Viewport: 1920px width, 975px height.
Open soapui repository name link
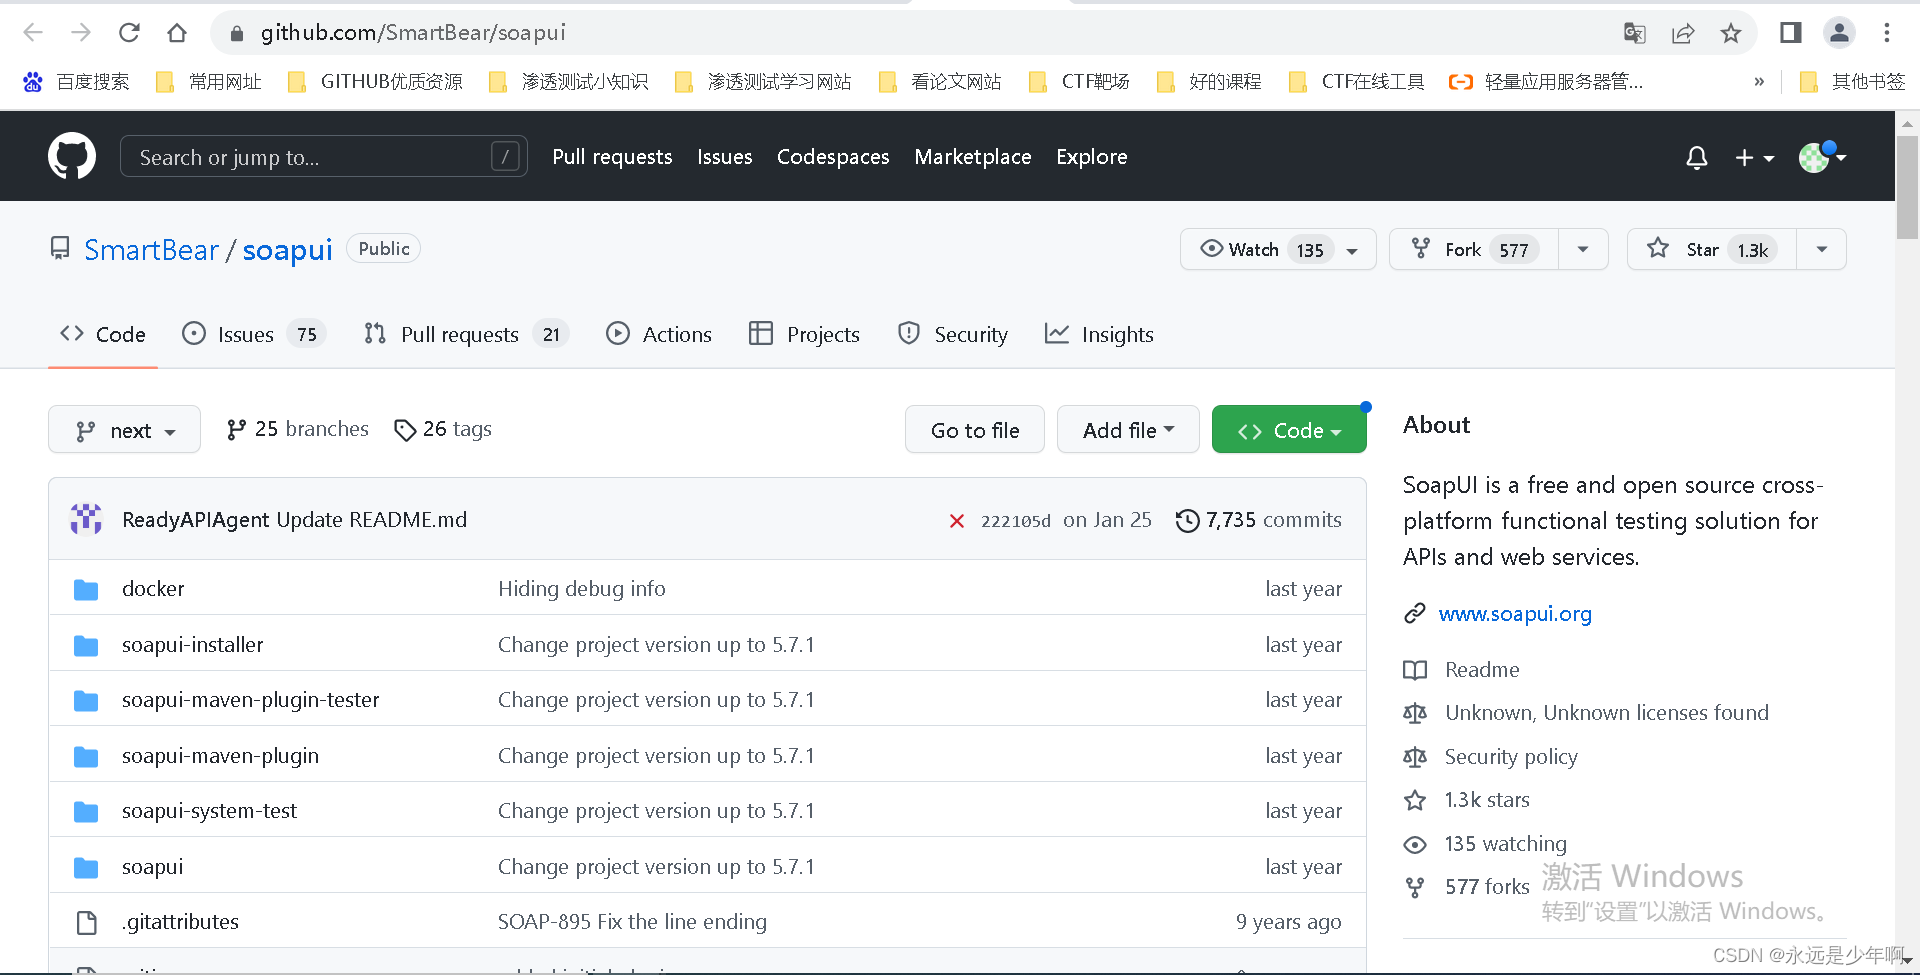coord(288,250)
